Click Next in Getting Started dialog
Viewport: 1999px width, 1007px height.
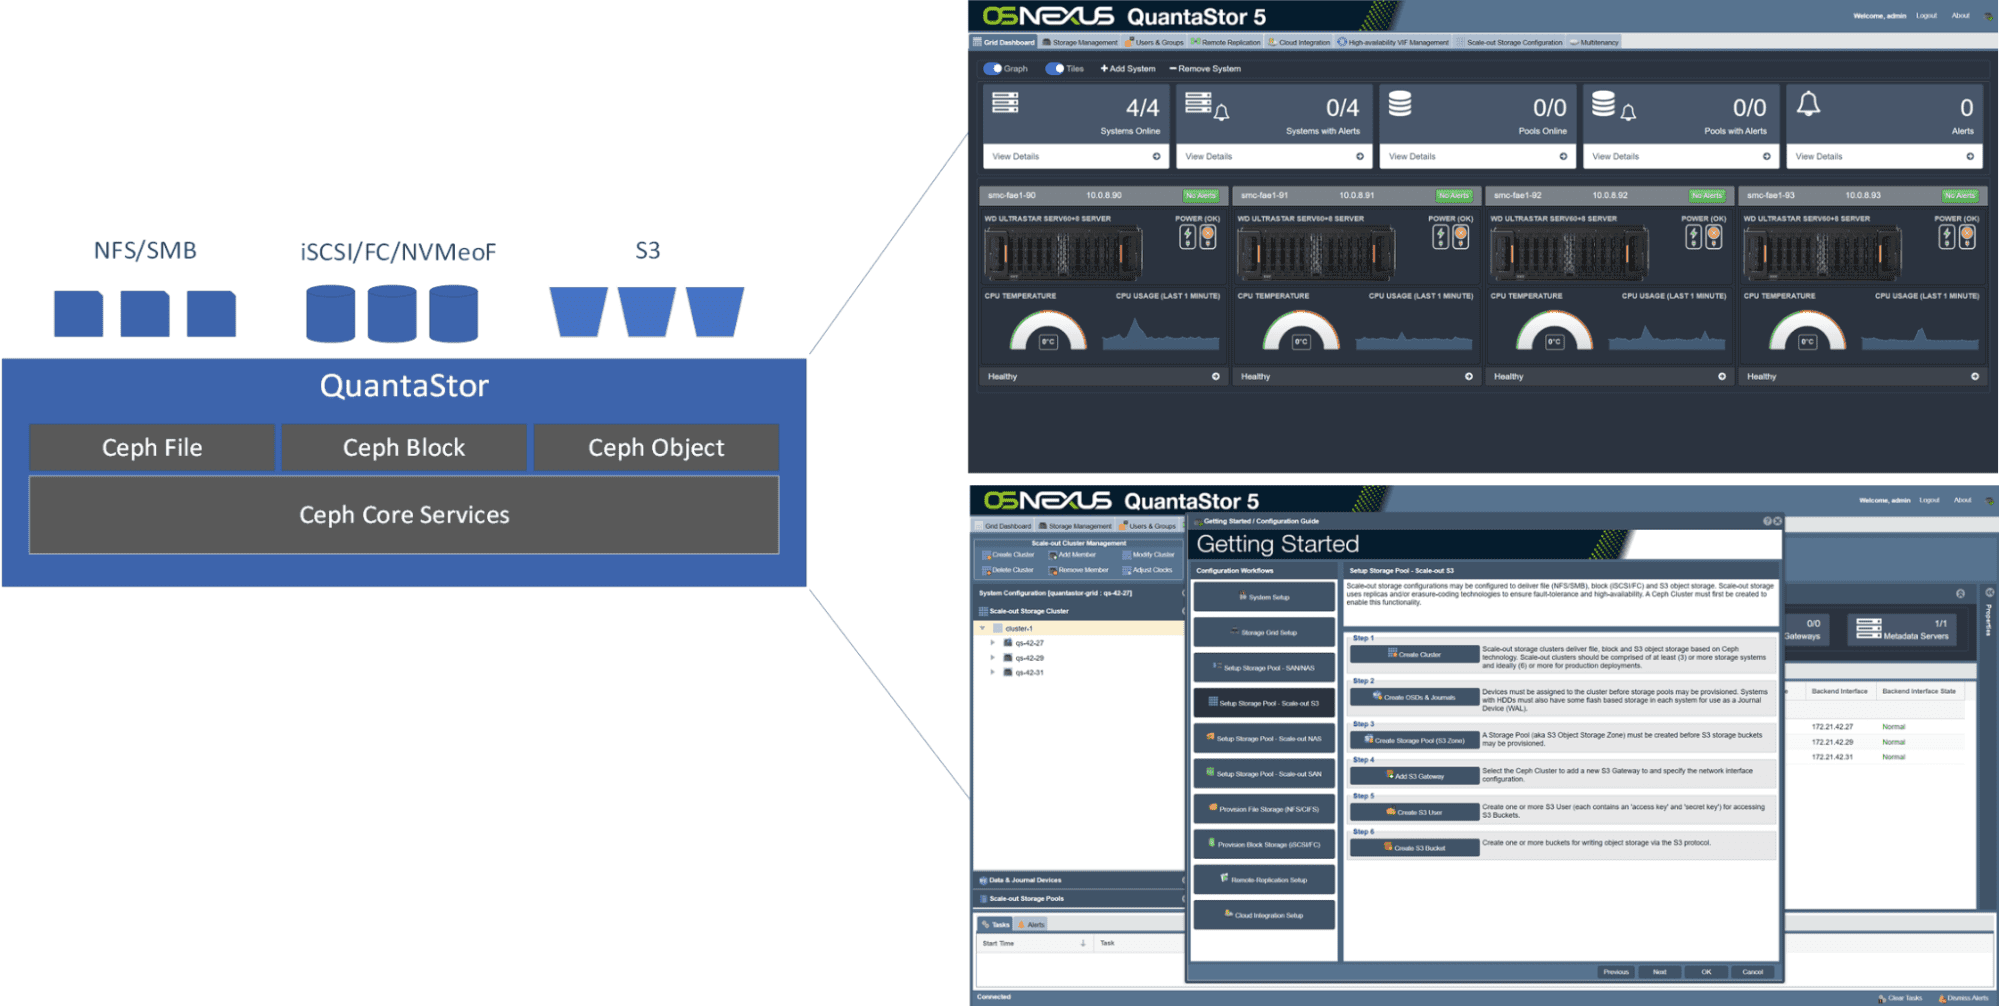coord(1660,972)
